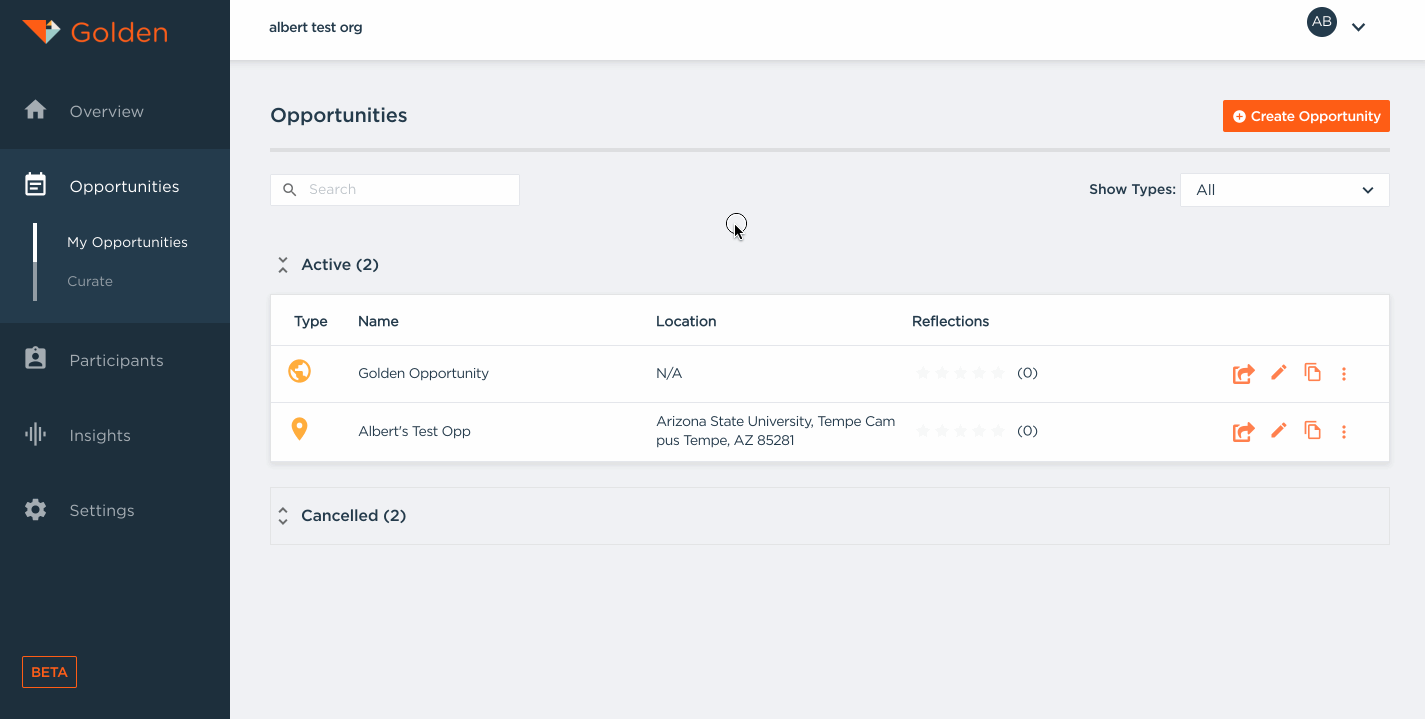Collapse the Active opportunities section
The height and width of the screenshot is (719, 1425).
point(283,265)
